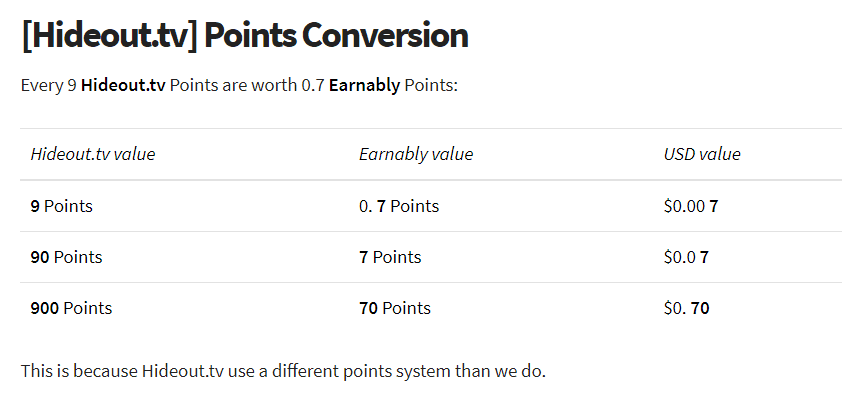The width and height of the screenshot is (842, 397).
Task: Click the Earnably value column header
Action: coord(416,154)
